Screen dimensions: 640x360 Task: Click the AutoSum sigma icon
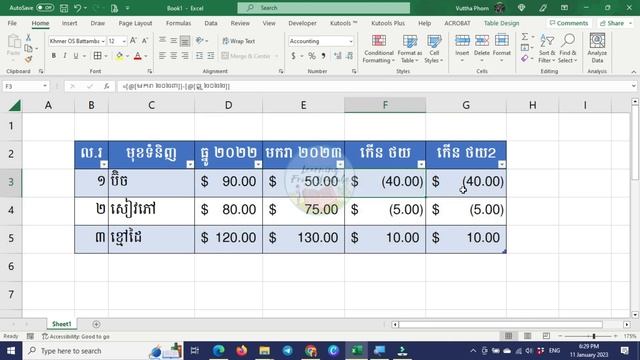(525, 37)
